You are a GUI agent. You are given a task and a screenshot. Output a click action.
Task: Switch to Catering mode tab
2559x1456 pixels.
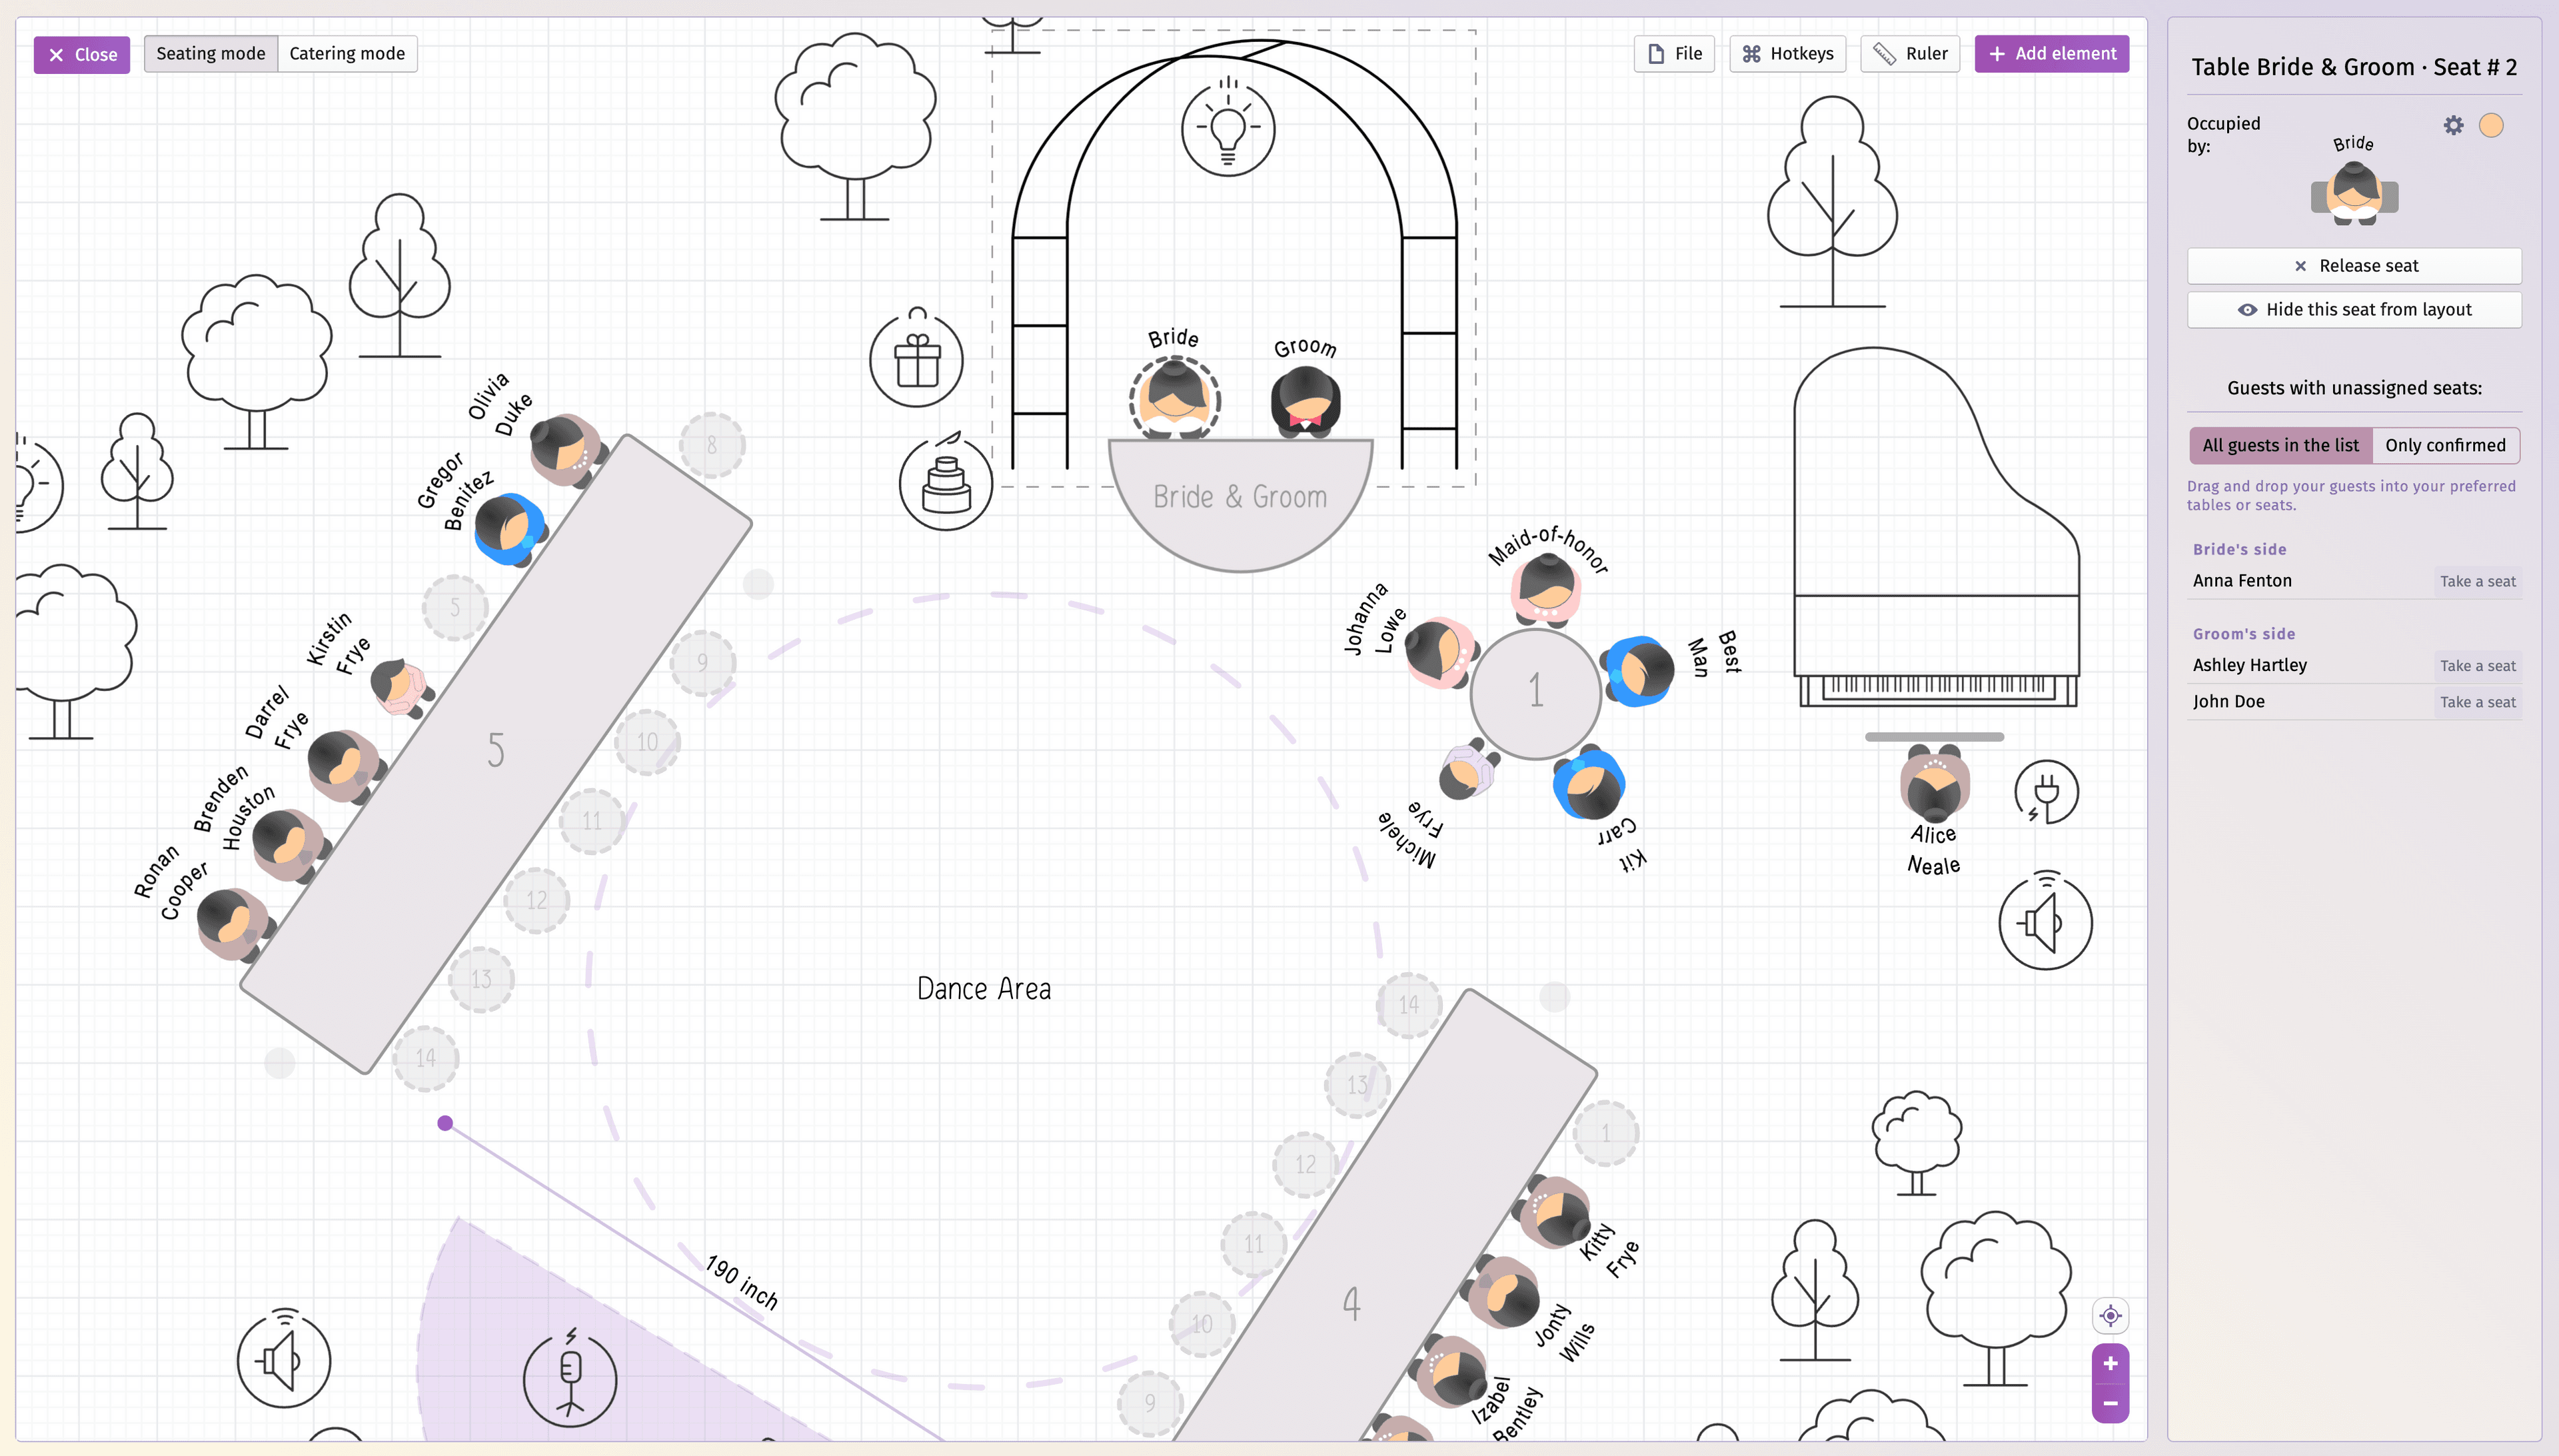pyautogui.click(x=347, y=53)
